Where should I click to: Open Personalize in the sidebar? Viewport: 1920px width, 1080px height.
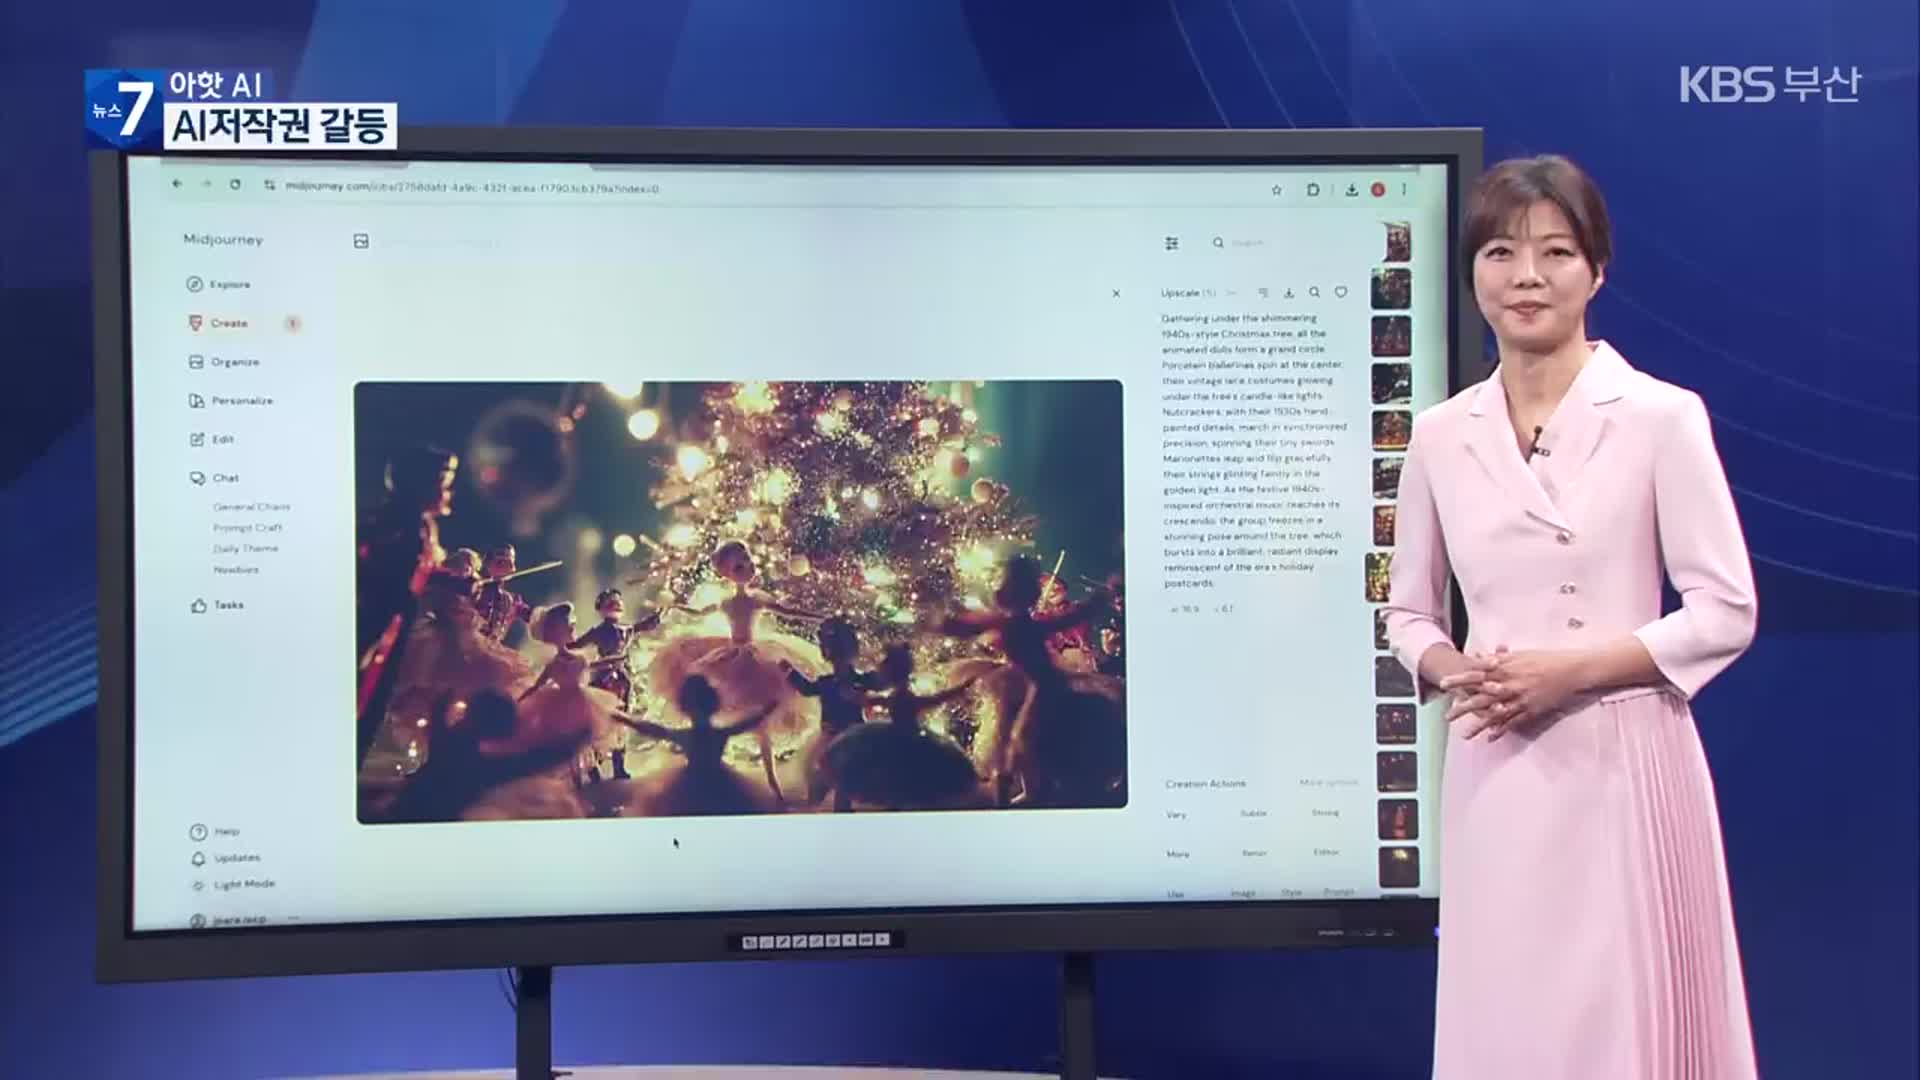click(x=231, y=400)
